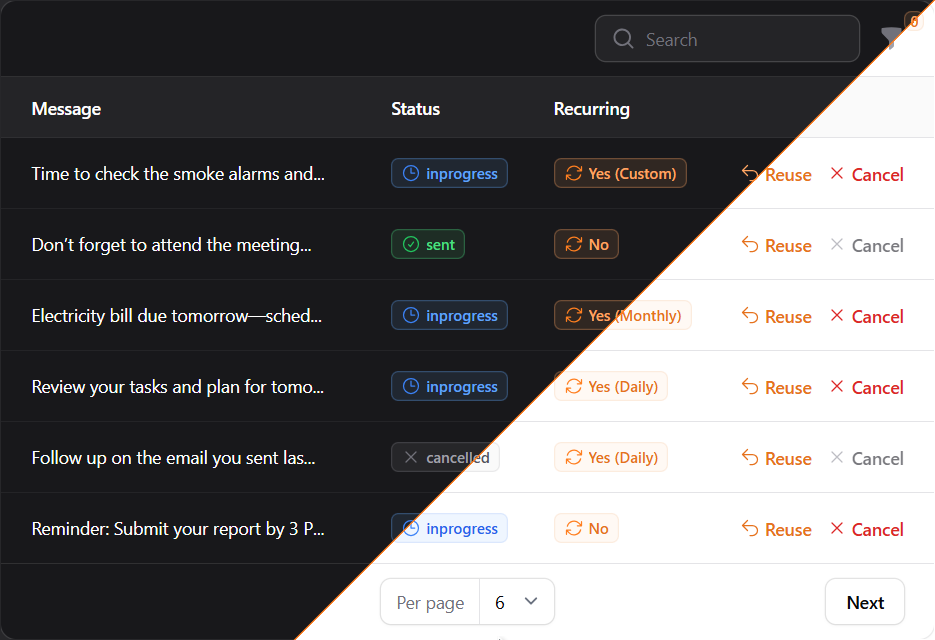
Task: Select the cancelled status badge
Action: [445, 457]
